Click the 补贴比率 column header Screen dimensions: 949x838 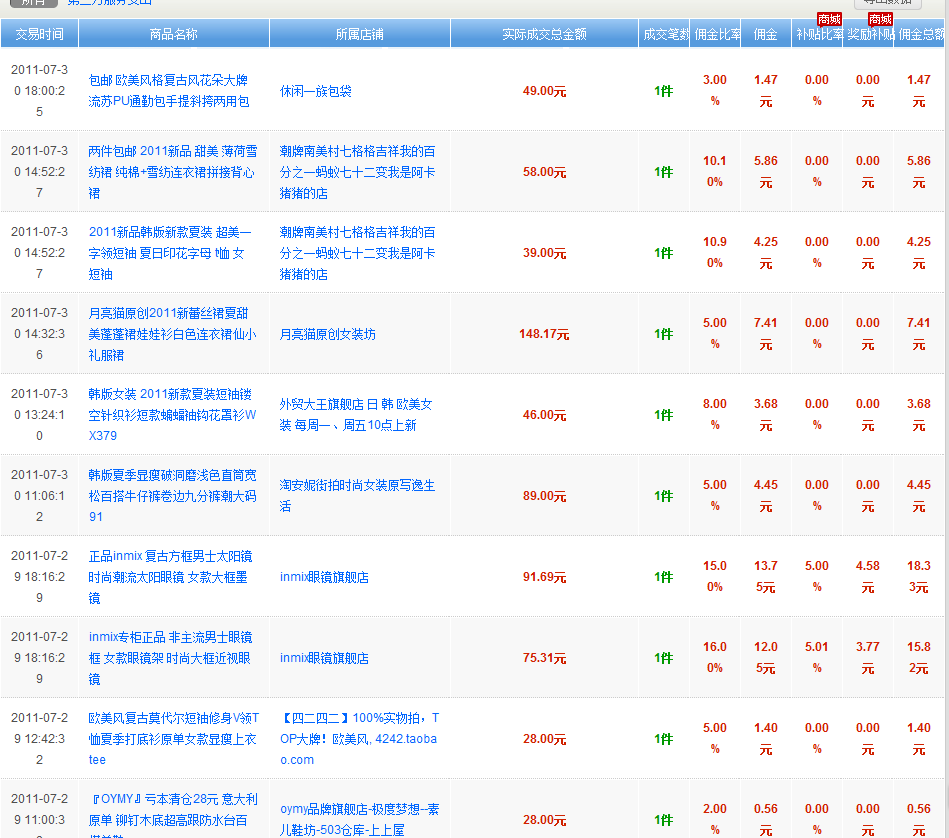click(817, 34)
